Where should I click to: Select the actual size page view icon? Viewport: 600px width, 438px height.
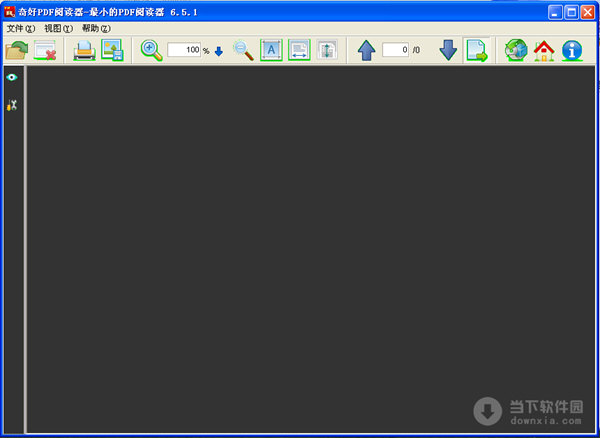coord(271,50)
